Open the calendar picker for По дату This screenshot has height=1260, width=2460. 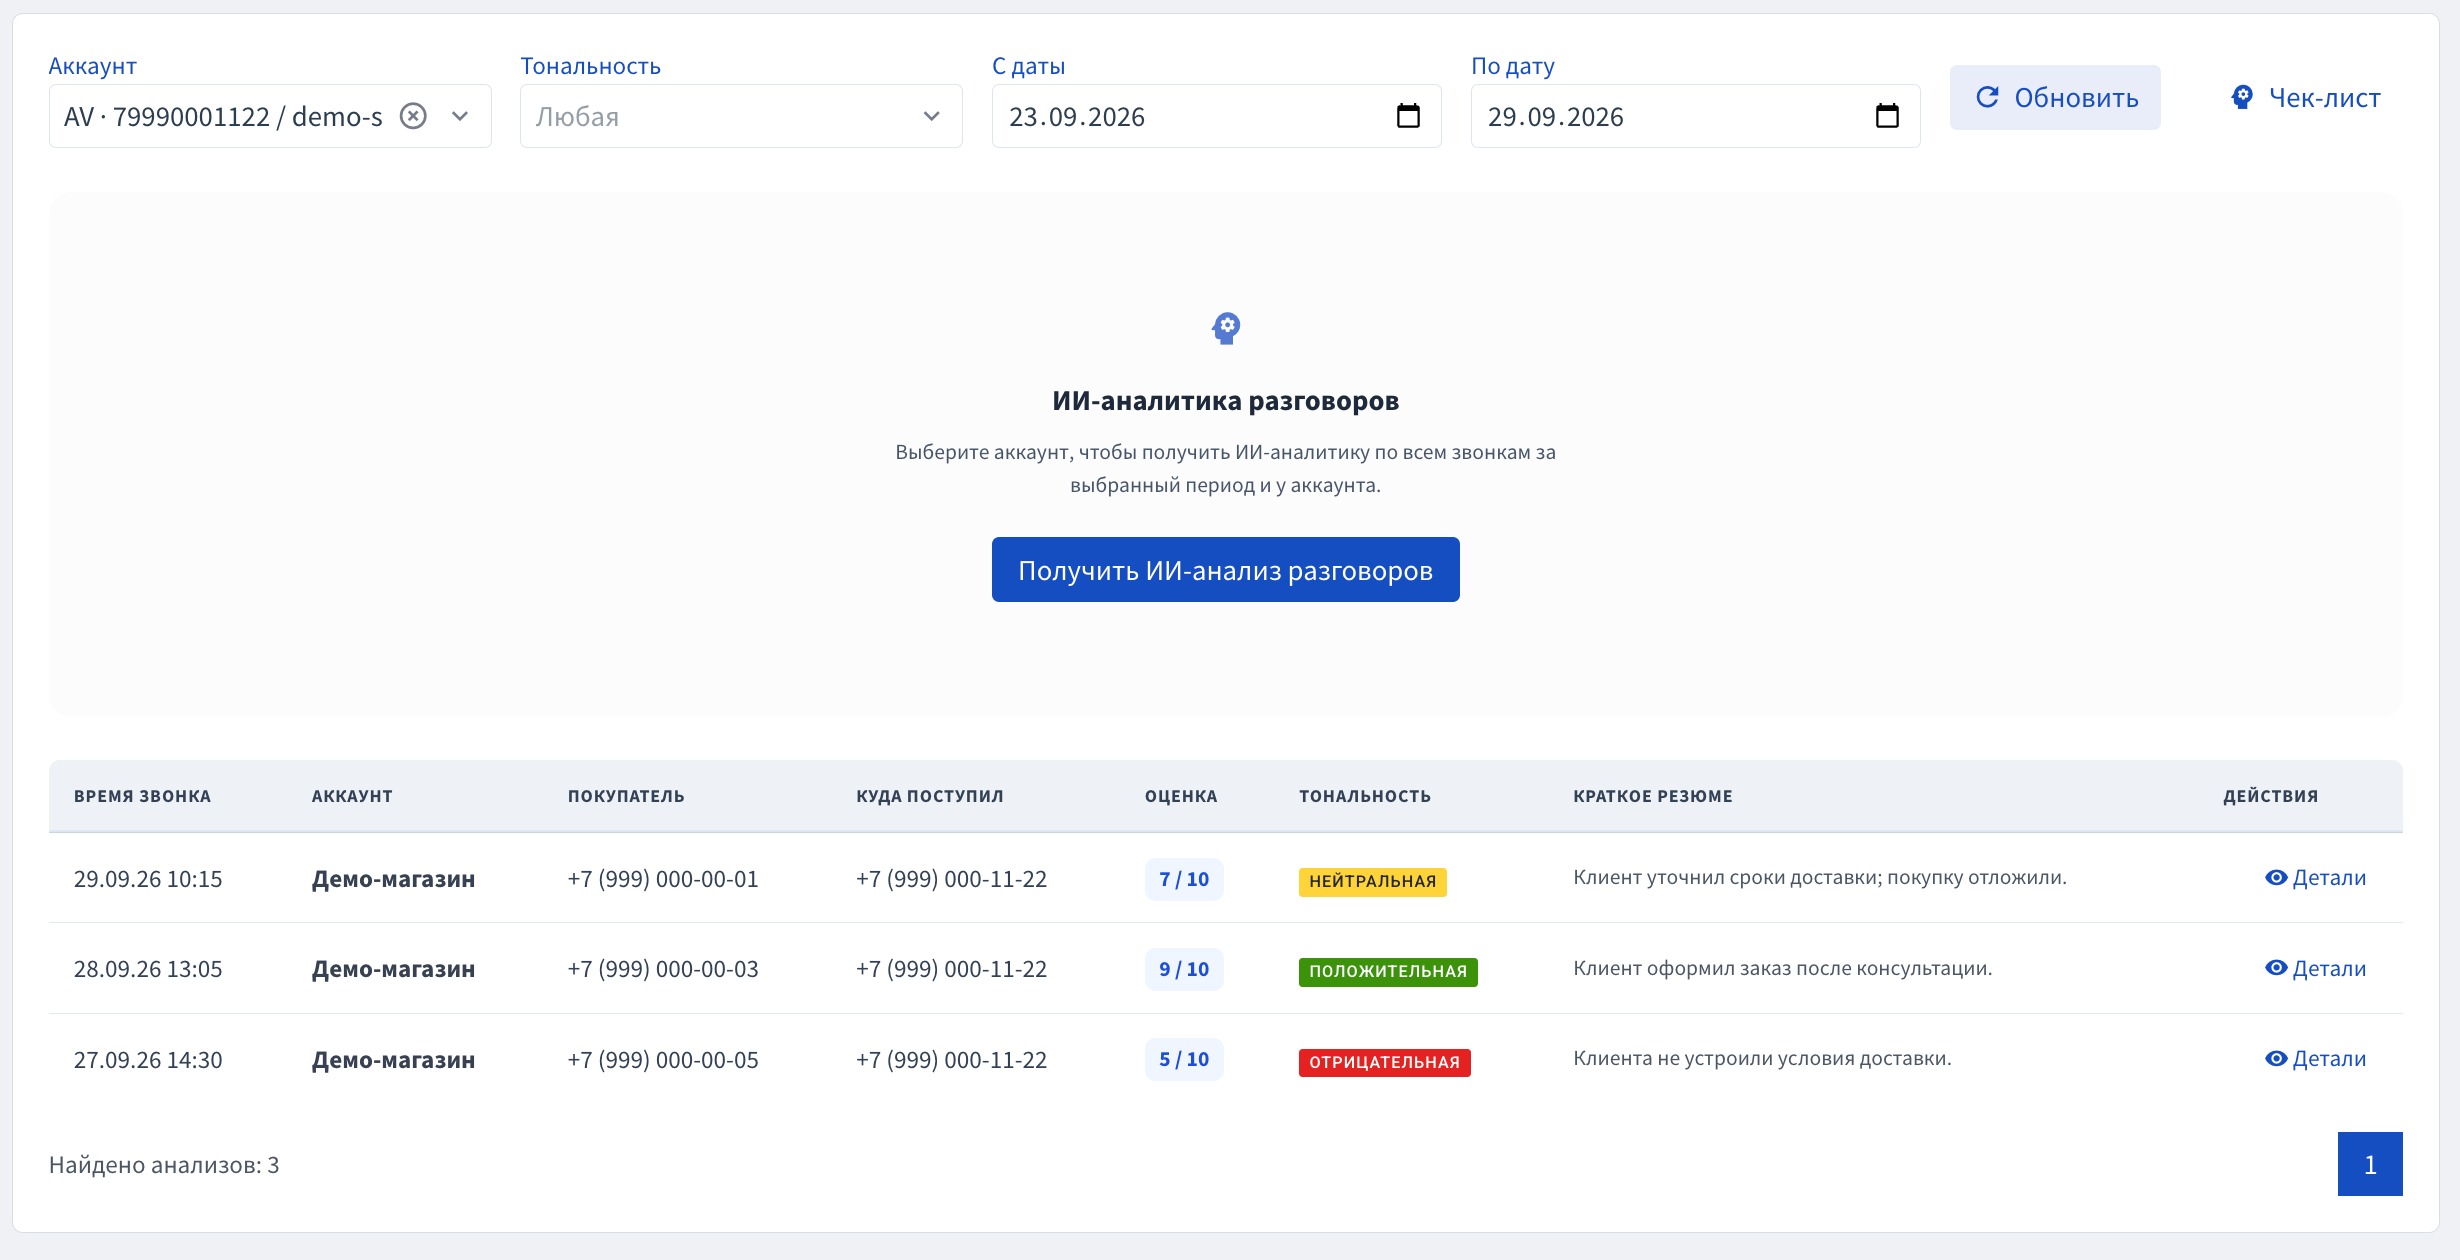click(x=1887, y=116)
